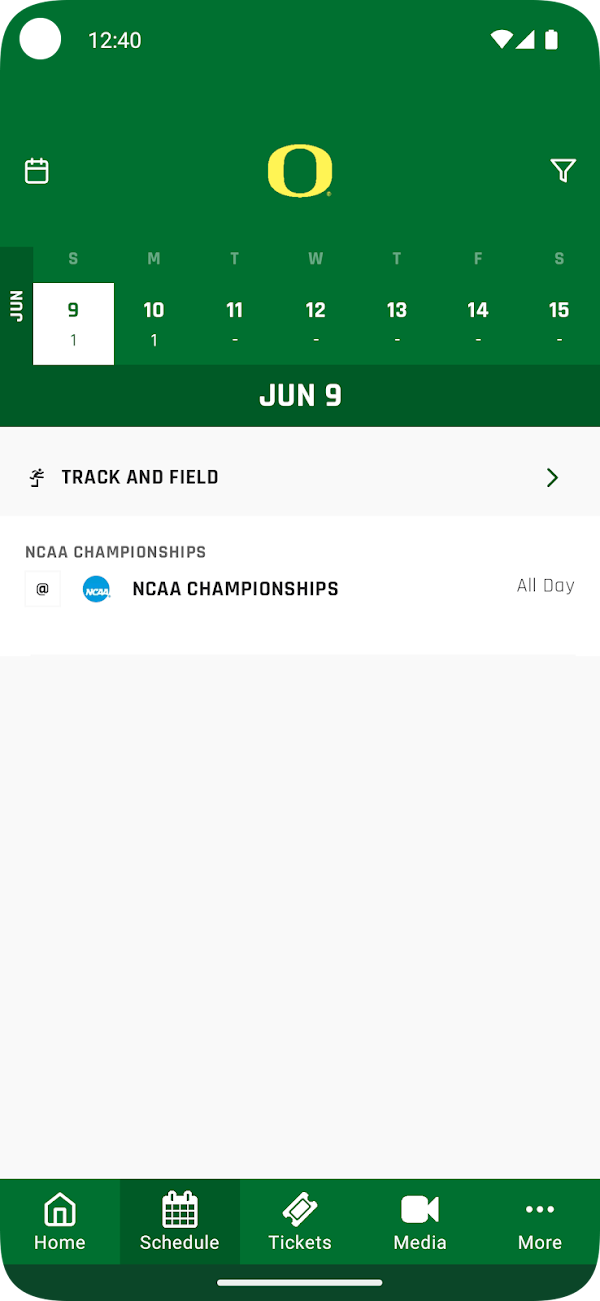Tap the Oregon O logo
Viewport: 600px width, 1301px height.
tap(300, 171)
